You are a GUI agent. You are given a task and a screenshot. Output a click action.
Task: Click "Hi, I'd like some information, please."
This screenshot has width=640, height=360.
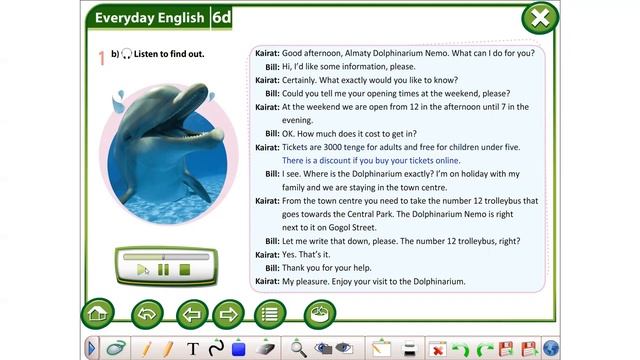coord(349,67)
